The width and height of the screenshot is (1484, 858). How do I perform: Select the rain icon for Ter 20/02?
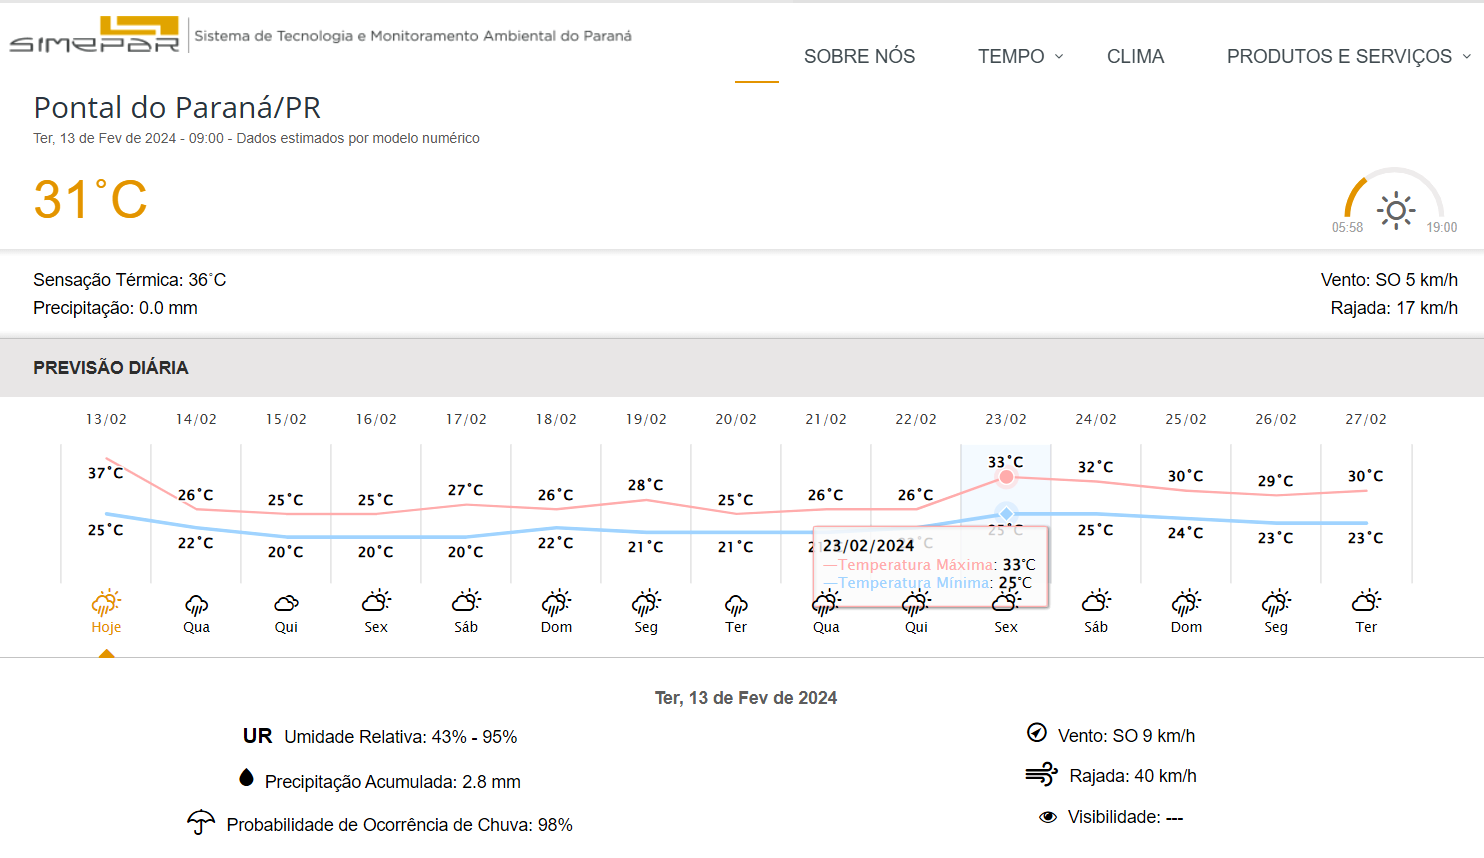(x=736, y=604)
